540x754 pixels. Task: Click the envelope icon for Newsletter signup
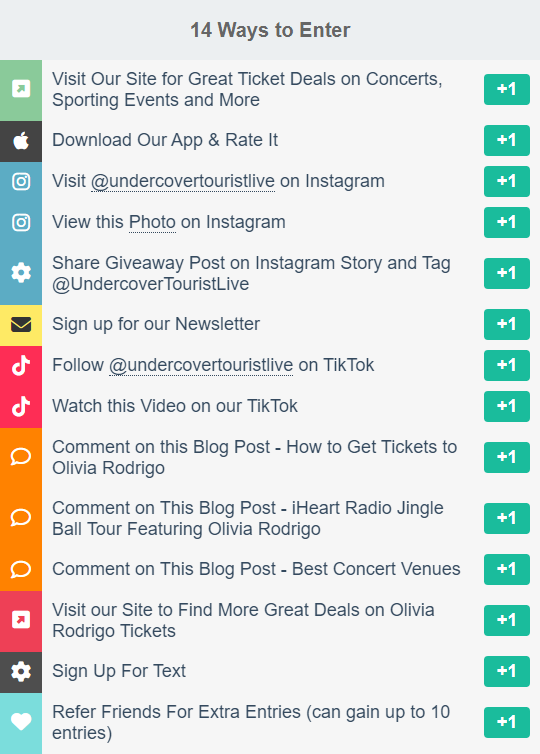[x=21, y=325]
